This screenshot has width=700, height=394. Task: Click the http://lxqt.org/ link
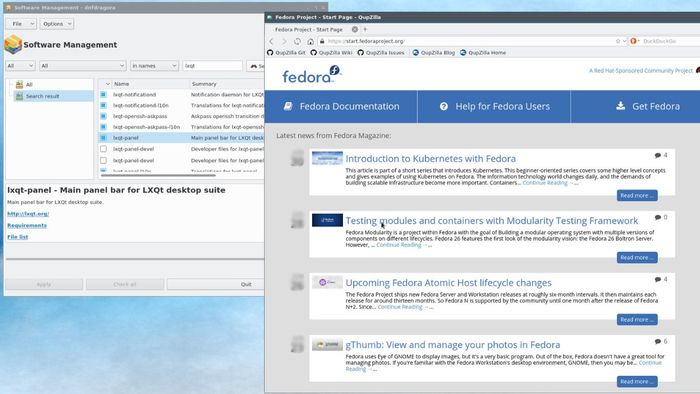28,214
